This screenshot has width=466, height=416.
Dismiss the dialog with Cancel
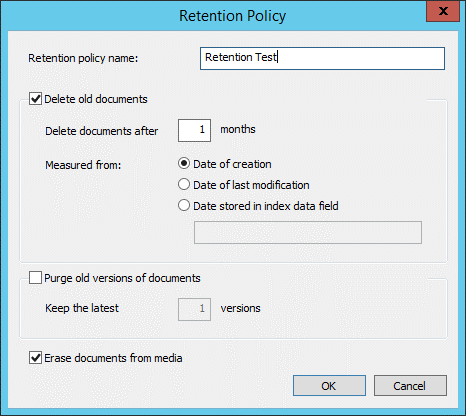pos(410,386)
